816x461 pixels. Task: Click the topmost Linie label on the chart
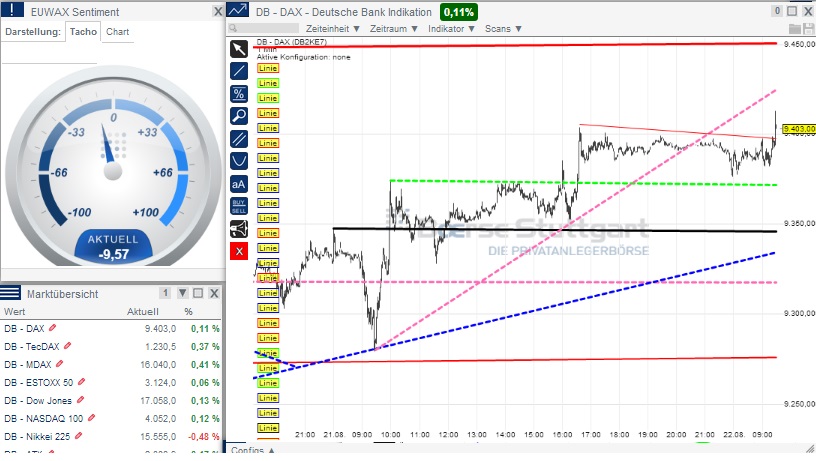267,68
